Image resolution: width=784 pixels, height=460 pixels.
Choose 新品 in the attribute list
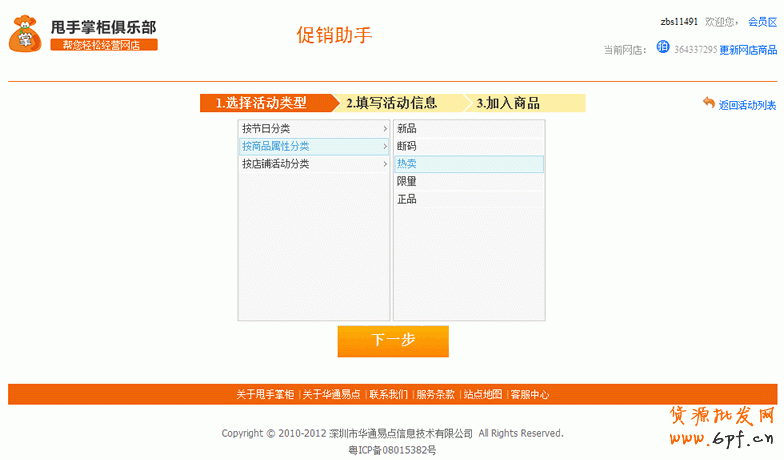[407, 129]
